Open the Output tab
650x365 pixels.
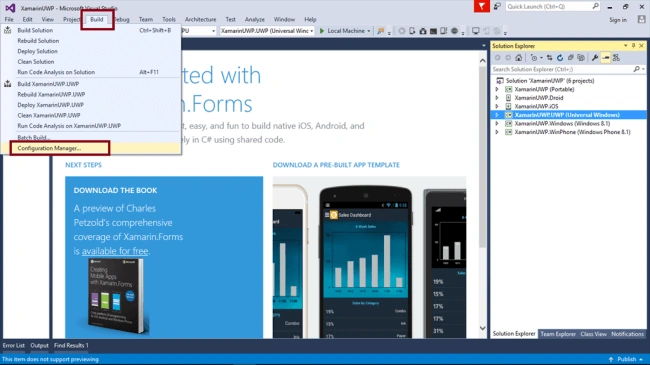pyautogui.click(x=39, y=345)
